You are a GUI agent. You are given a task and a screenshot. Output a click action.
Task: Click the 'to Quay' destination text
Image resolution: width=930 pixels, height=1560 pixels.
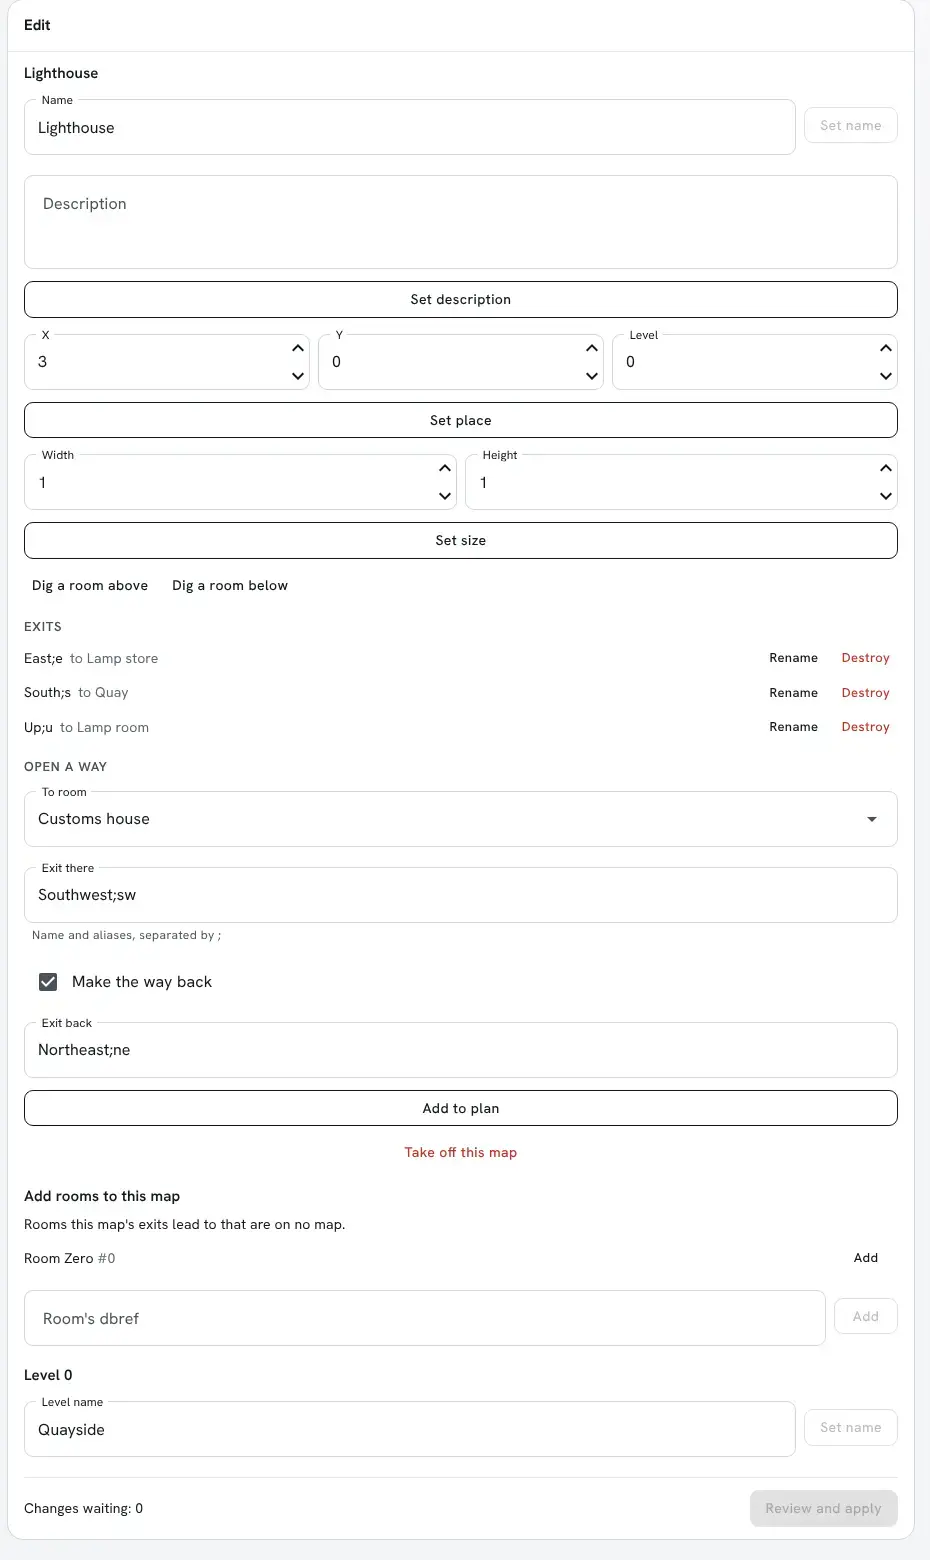pos(103,693)
